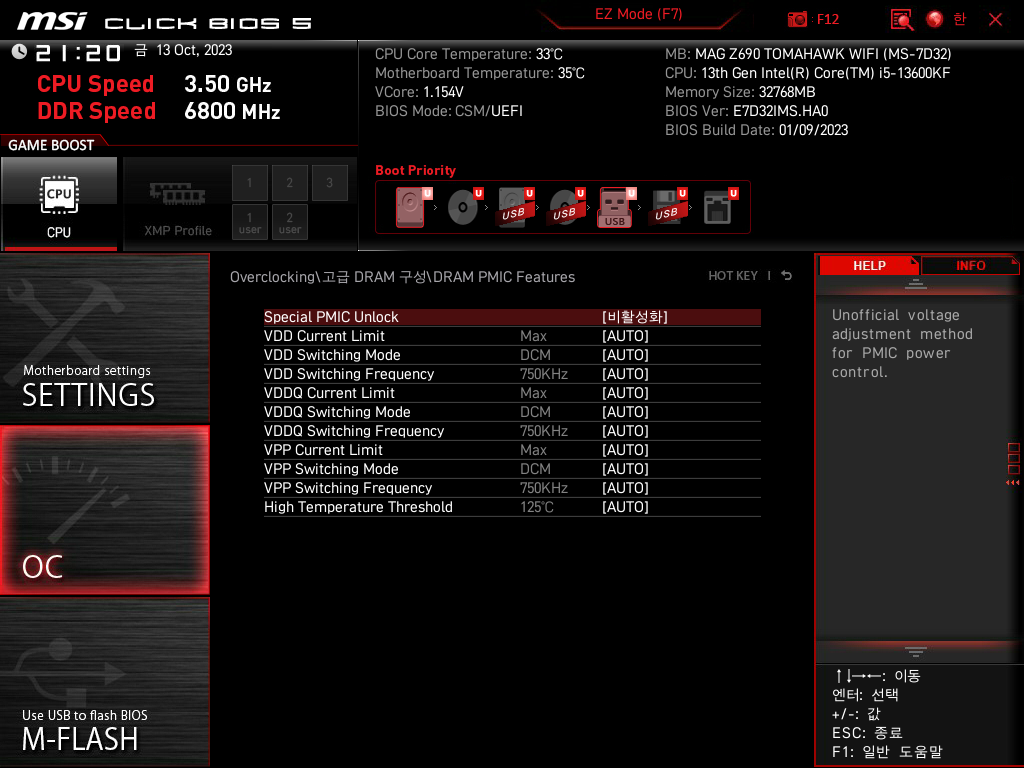Click the HOT KEY label

[x=733, y=276]
